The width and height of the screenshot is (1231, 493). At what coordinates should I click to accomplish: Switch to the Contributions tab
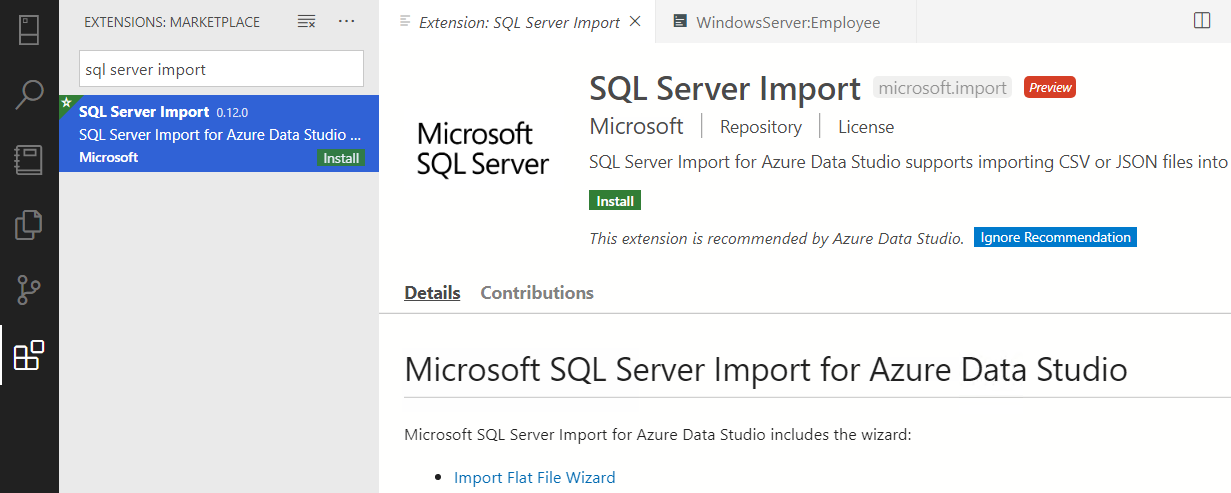pyautogui.click(x=537, y=293)
